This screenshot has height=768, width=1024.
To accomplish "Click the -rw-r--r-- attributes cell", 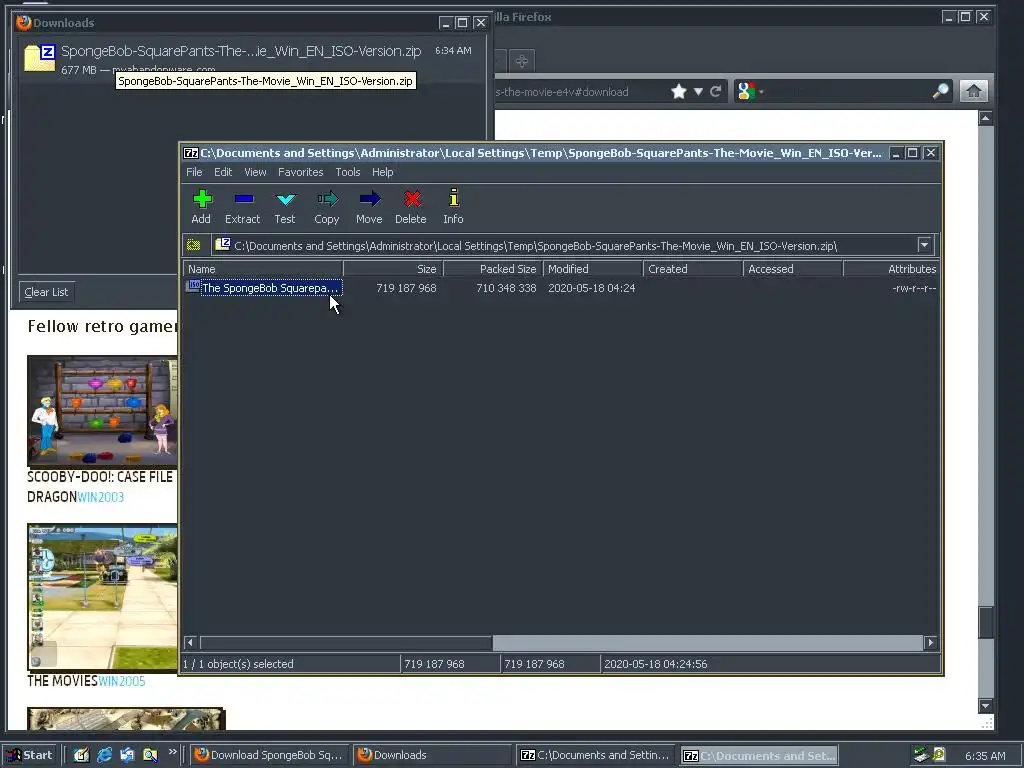I will point(914,288).
